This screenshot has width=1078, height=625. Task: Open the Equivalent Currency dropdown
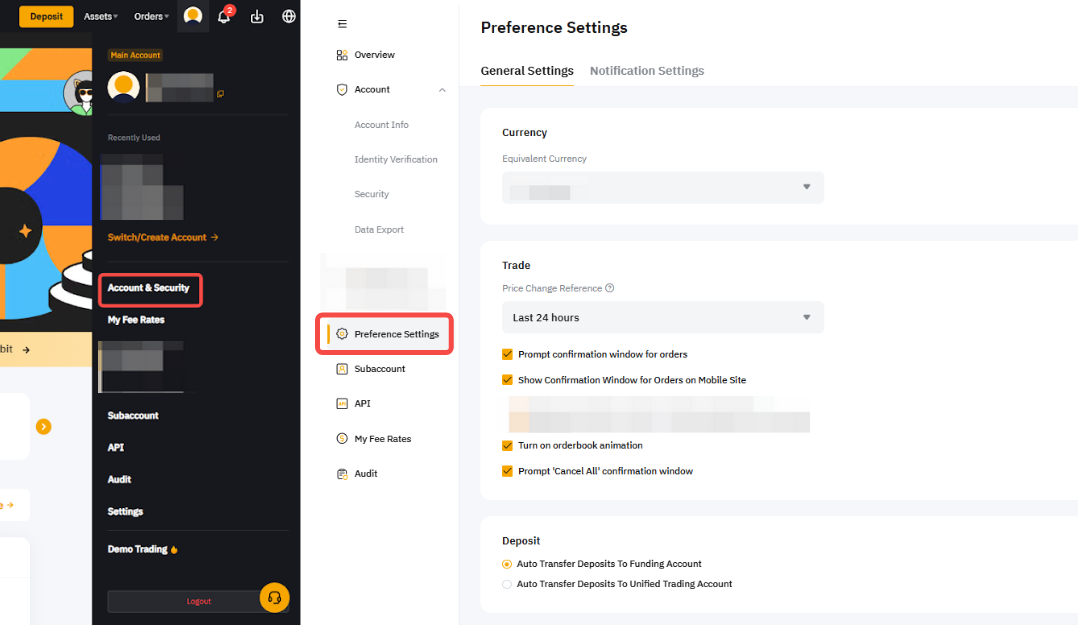(x=662, y=187)
